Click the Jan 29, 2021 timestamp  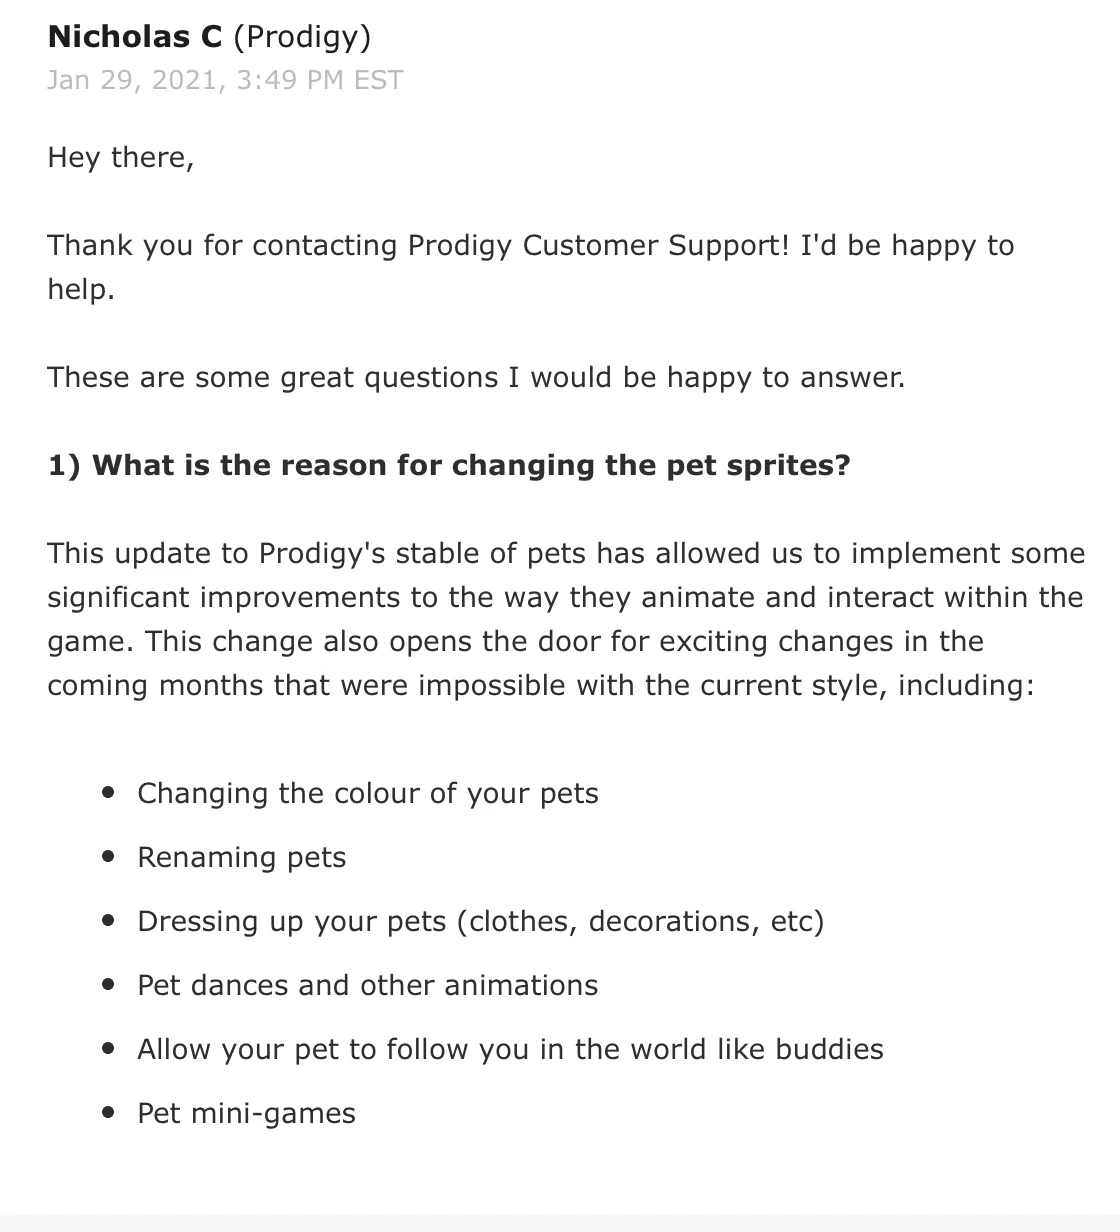(x=225, y=80)
